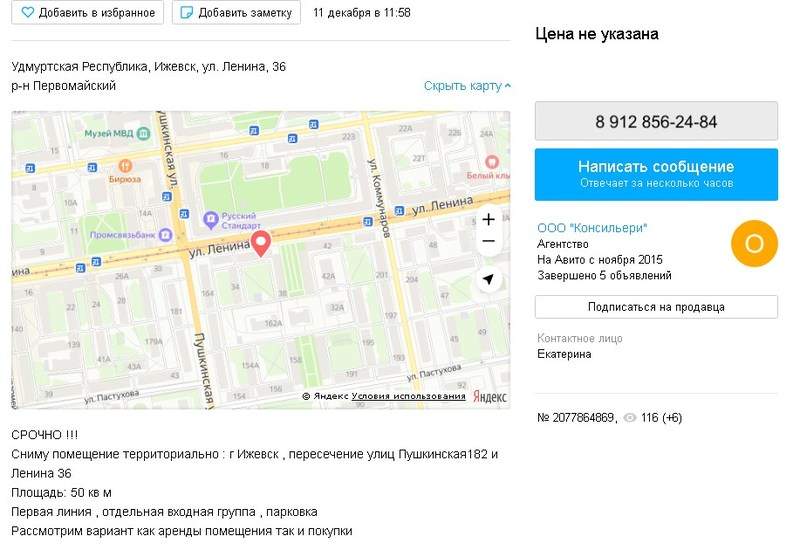
Task: Click the Промсвязьбанк marker icon
Action: [x=165, y=235]
